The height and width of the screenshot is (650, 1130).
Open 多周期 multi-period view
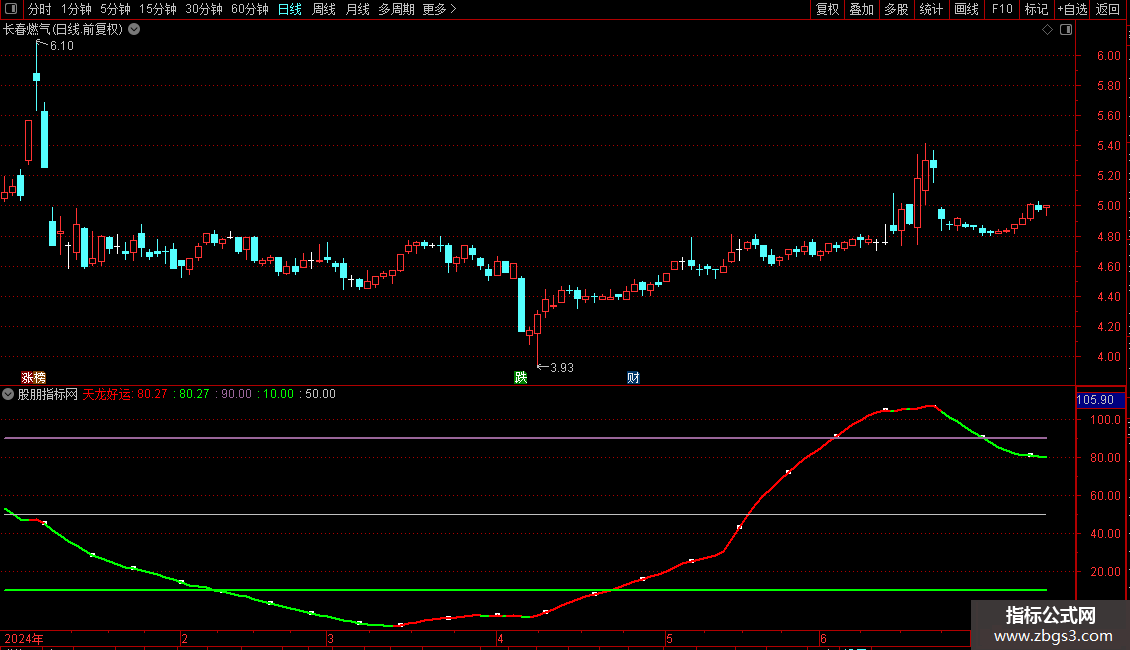click(x=396, y=9)
